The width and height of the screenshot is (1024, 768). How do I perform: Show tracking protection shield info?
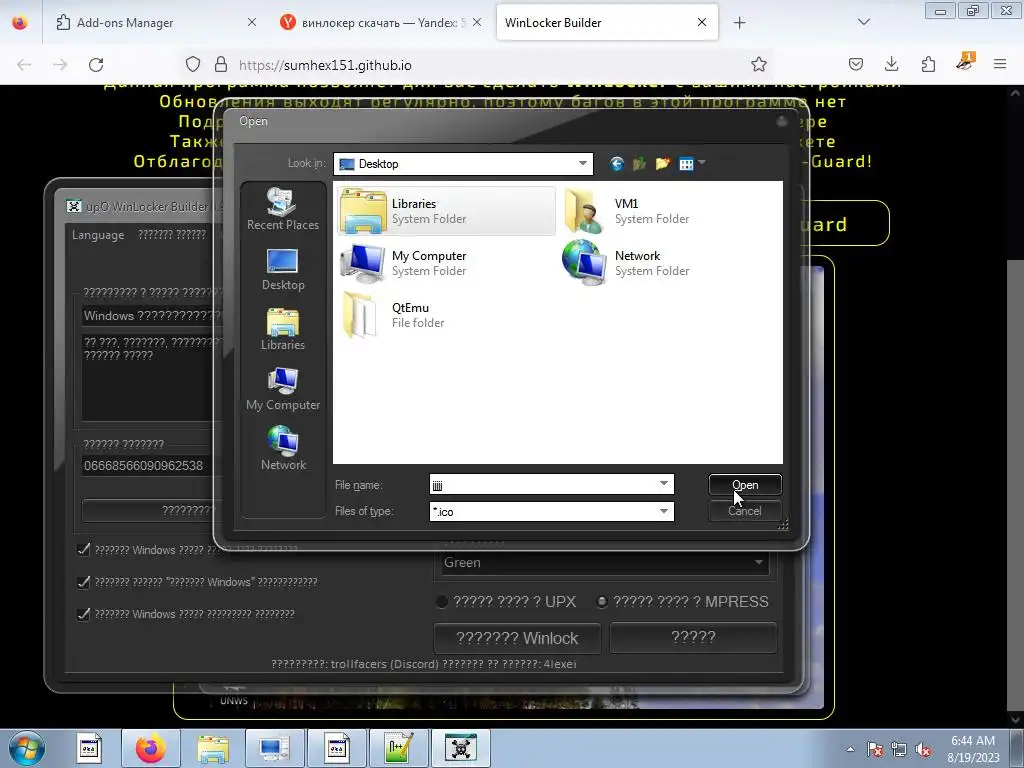point(193,65)
